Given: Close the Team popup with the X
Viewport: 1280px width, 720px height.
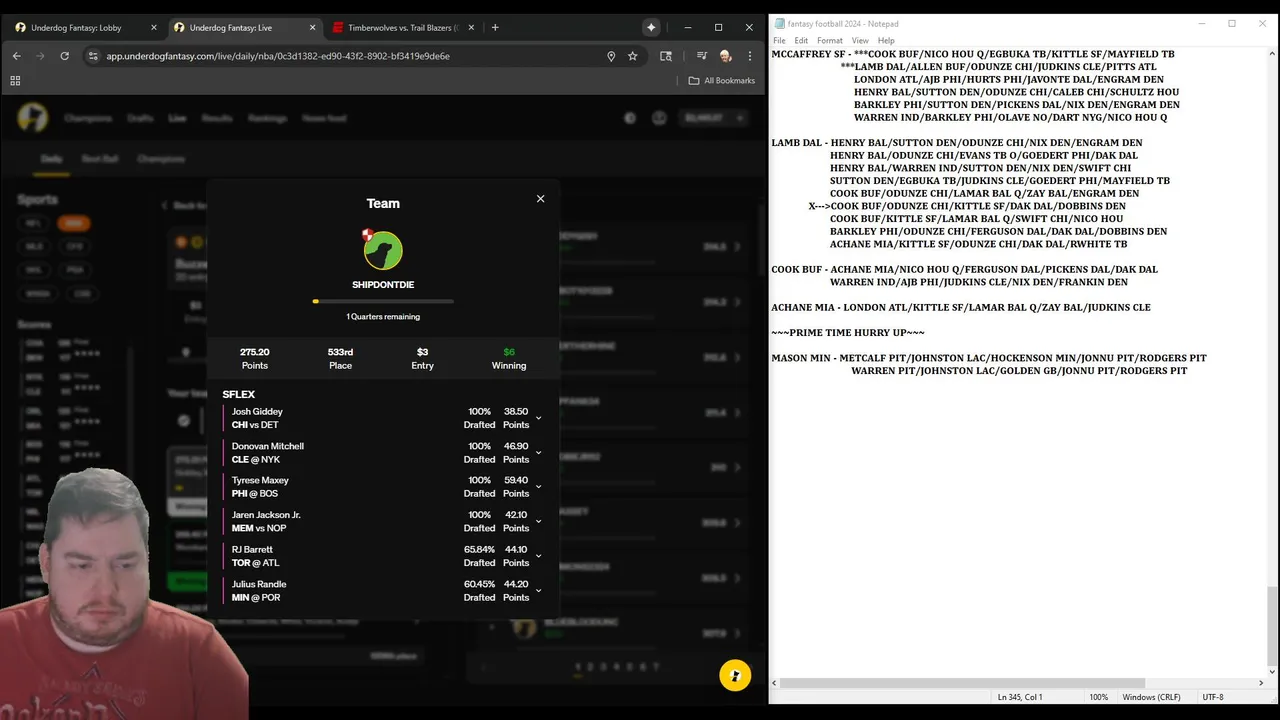Looking at the screenshot, I should click(x=540, y=199).
